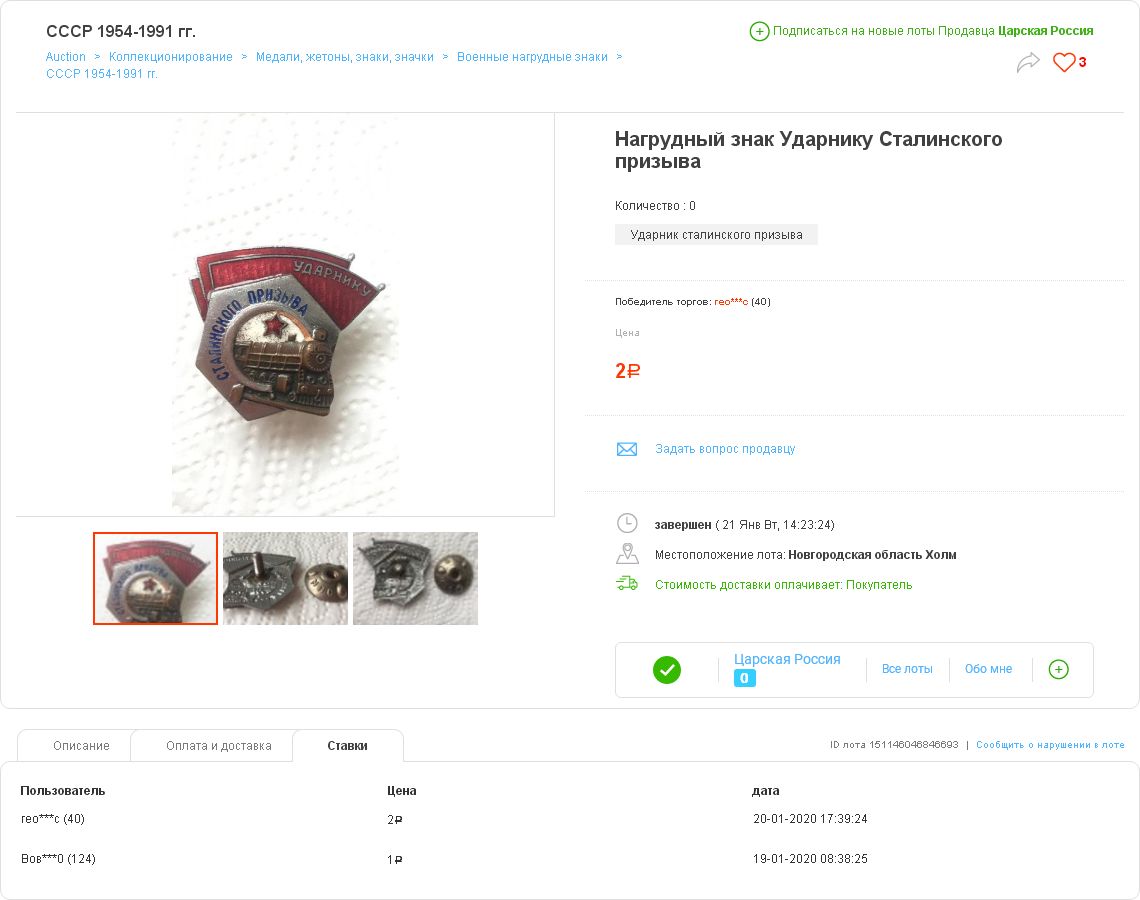The width and height of the screenshot is (1140, 900).
Task: Open Задать вопрос продавцу link
Action: tap(725, 449)
